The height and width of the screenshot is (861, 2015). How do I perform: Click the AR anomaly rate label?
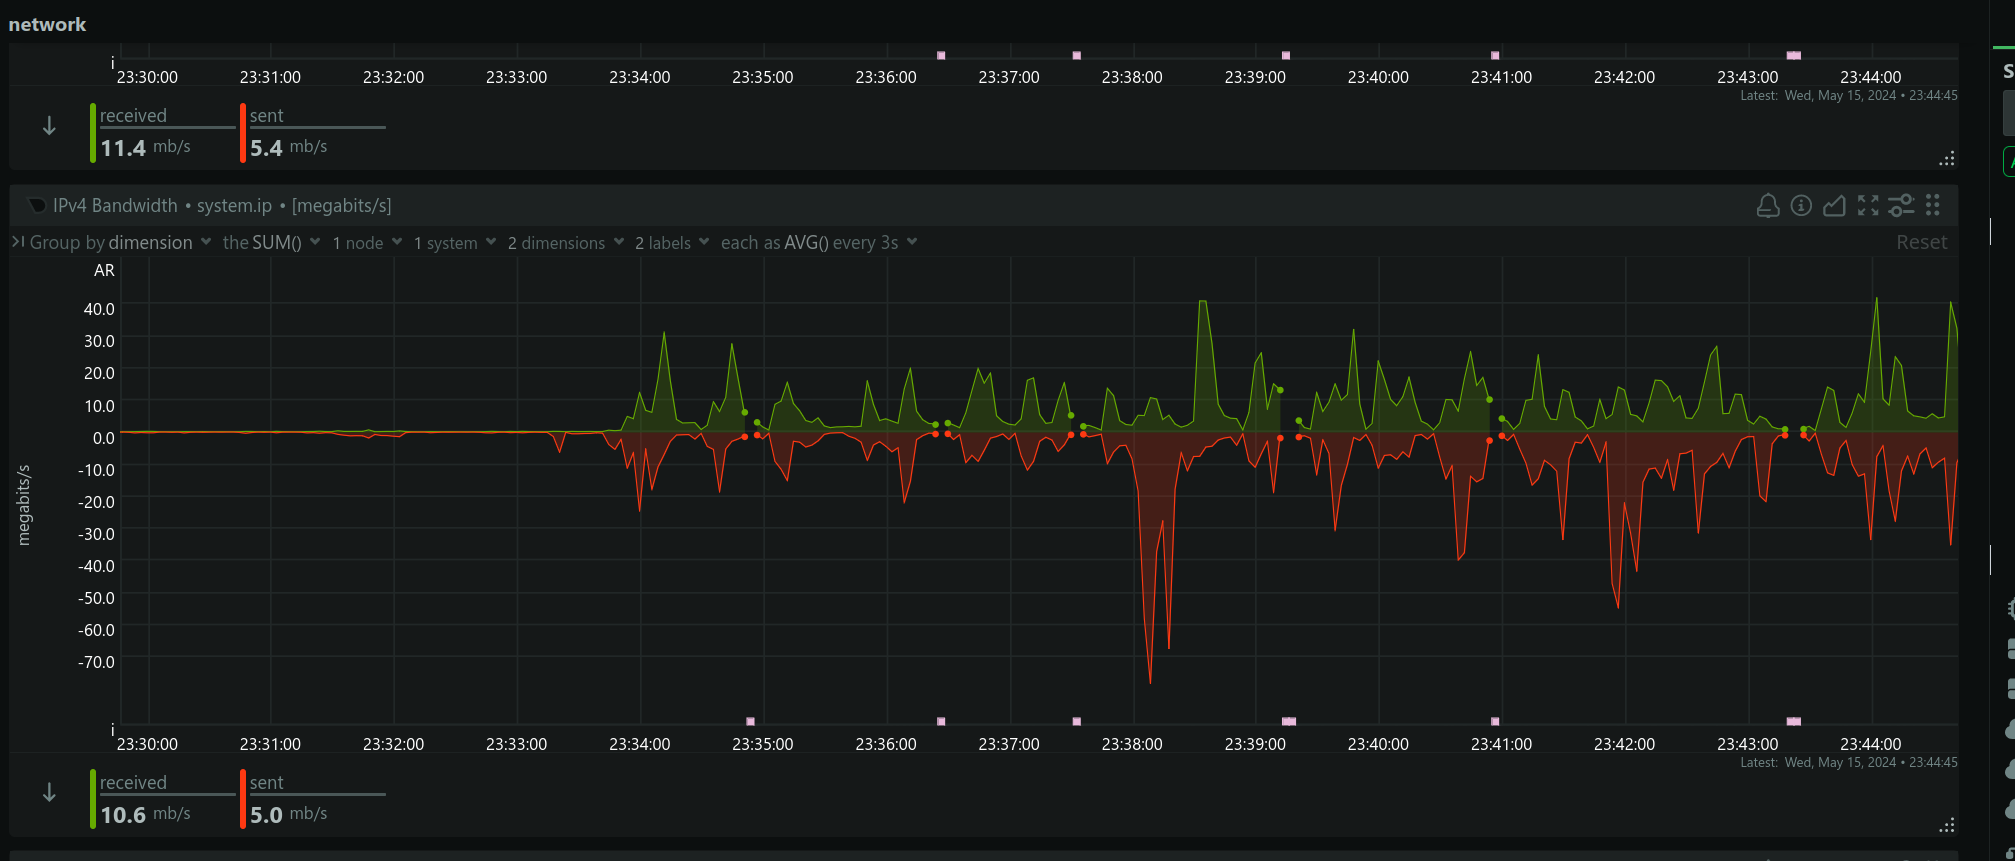tap(104, 271)
